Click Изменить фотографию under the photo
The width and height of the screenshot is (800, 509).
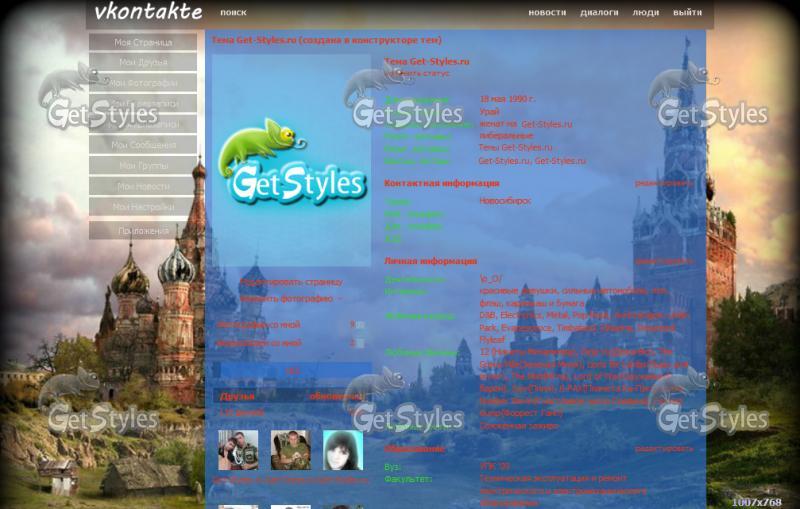click(x=286, y=298)
